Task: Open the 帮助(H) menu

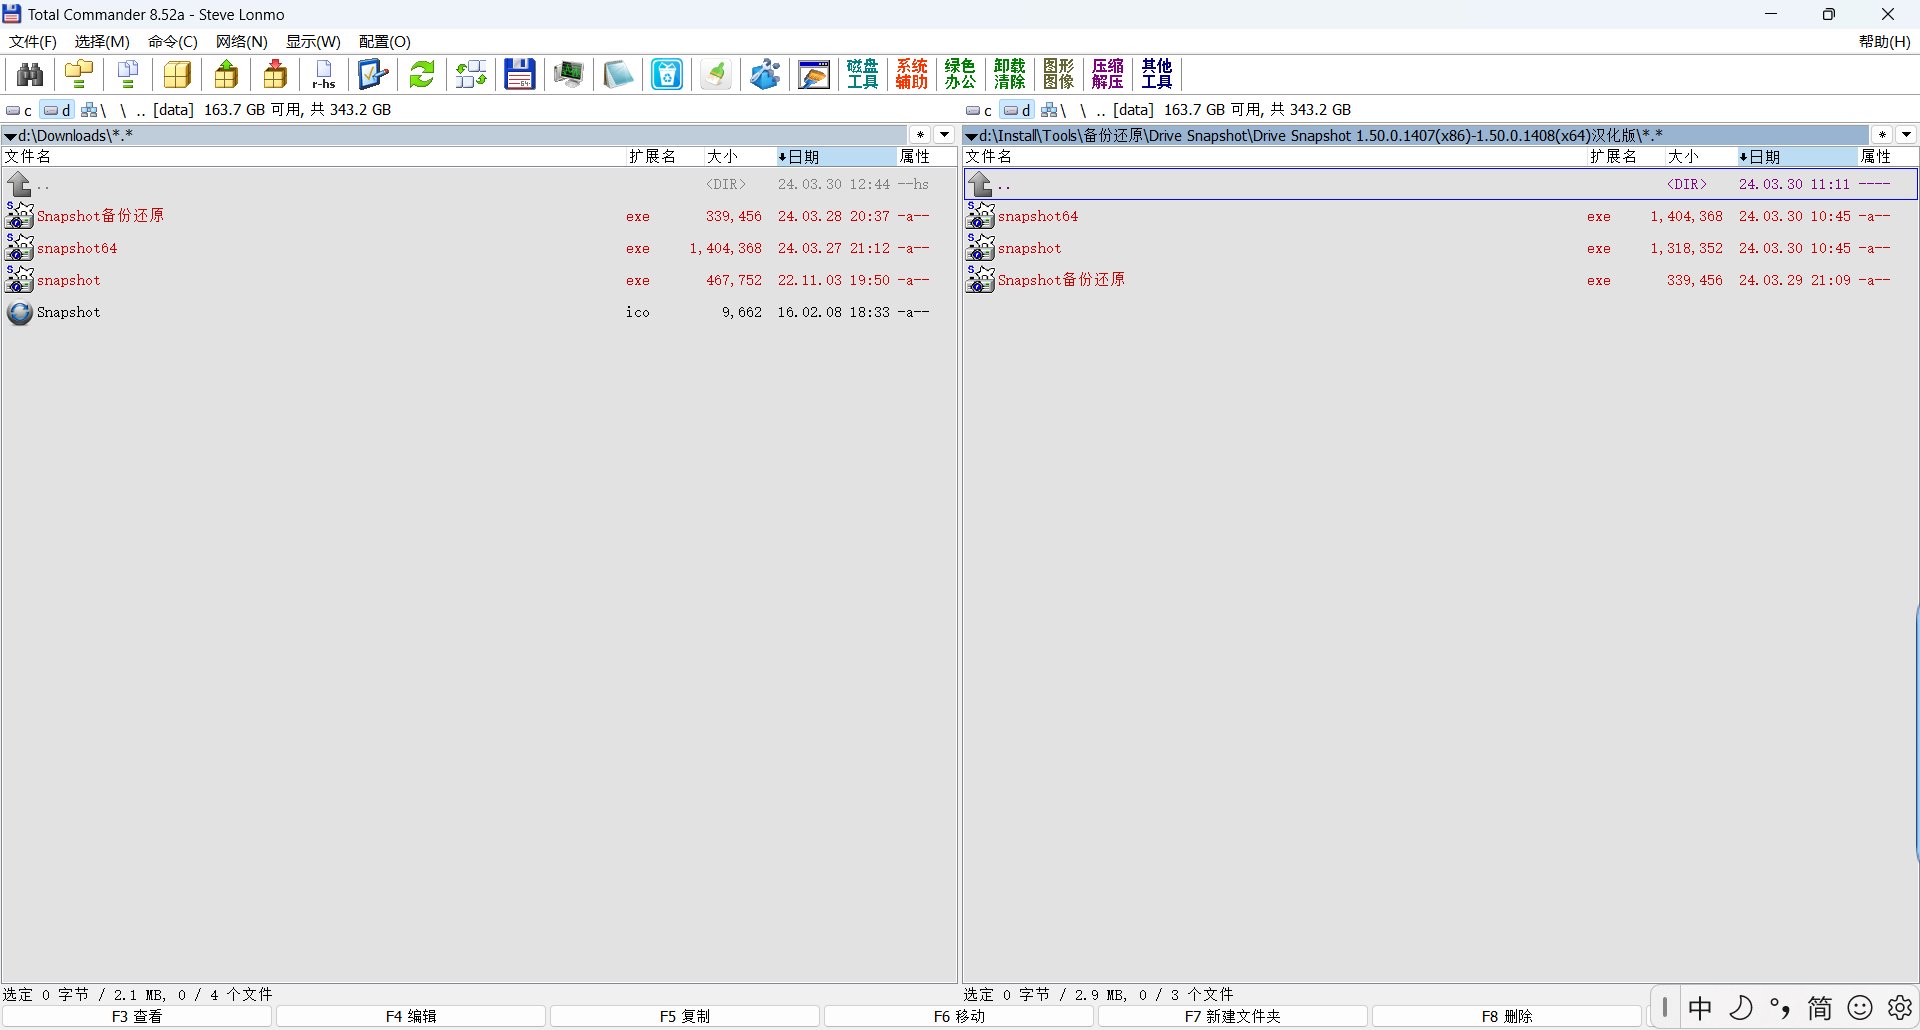Action: click(1884, 42)
